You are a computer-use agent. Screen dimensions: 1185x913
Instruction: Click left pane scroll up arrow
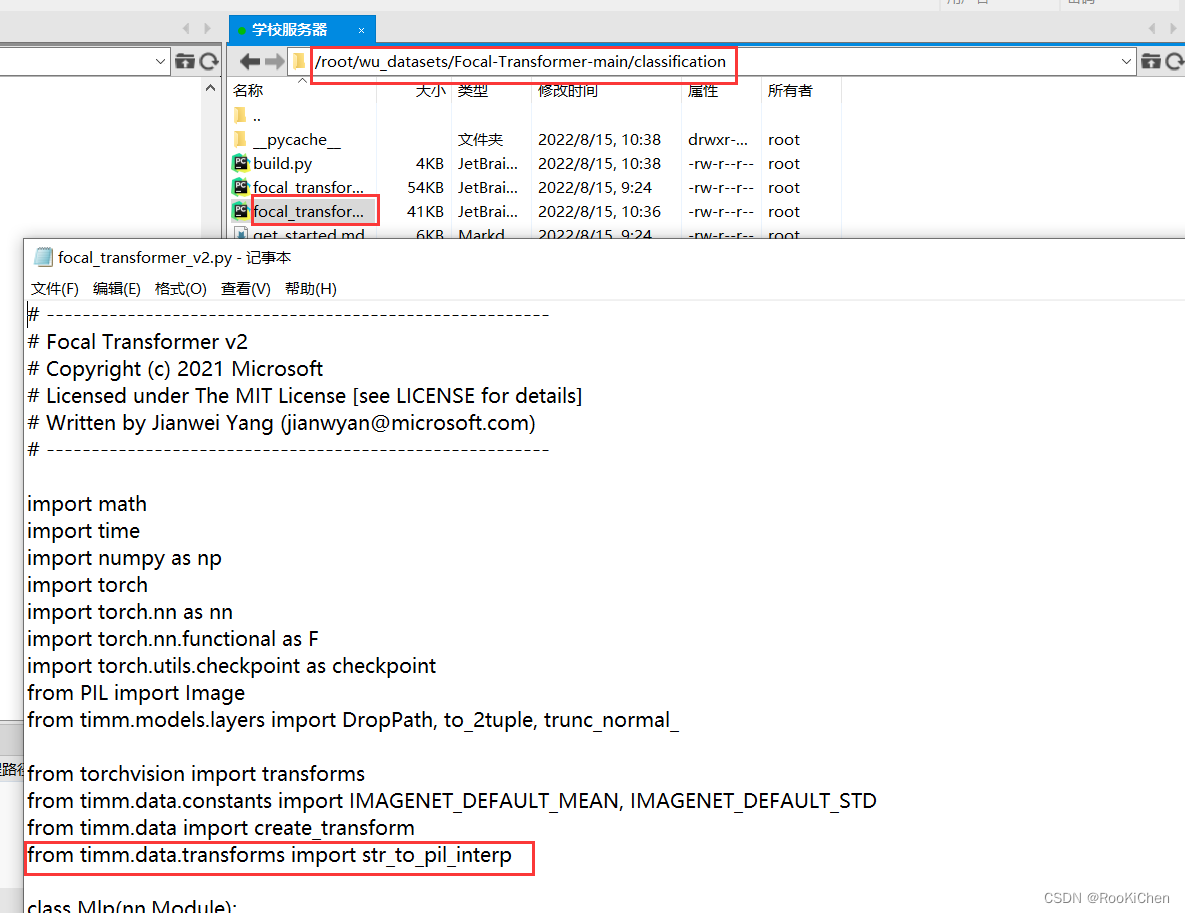pos(210,88)
